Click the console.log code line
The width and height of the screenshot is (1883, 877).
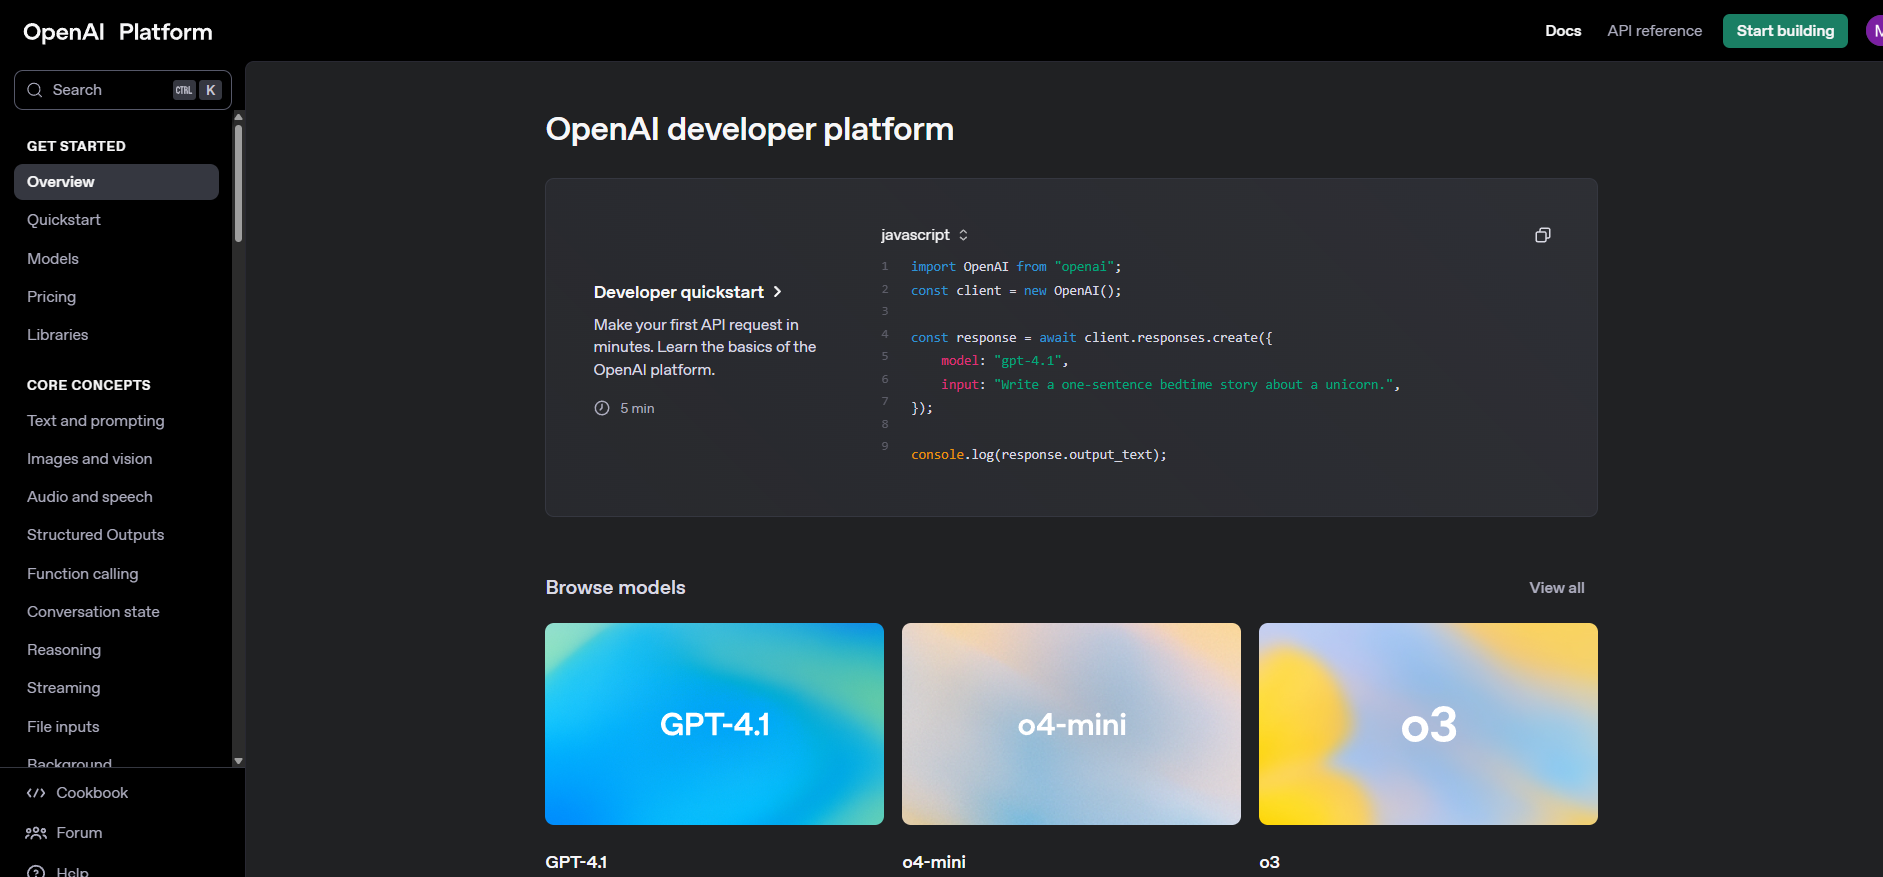[x=1039, y=455]
